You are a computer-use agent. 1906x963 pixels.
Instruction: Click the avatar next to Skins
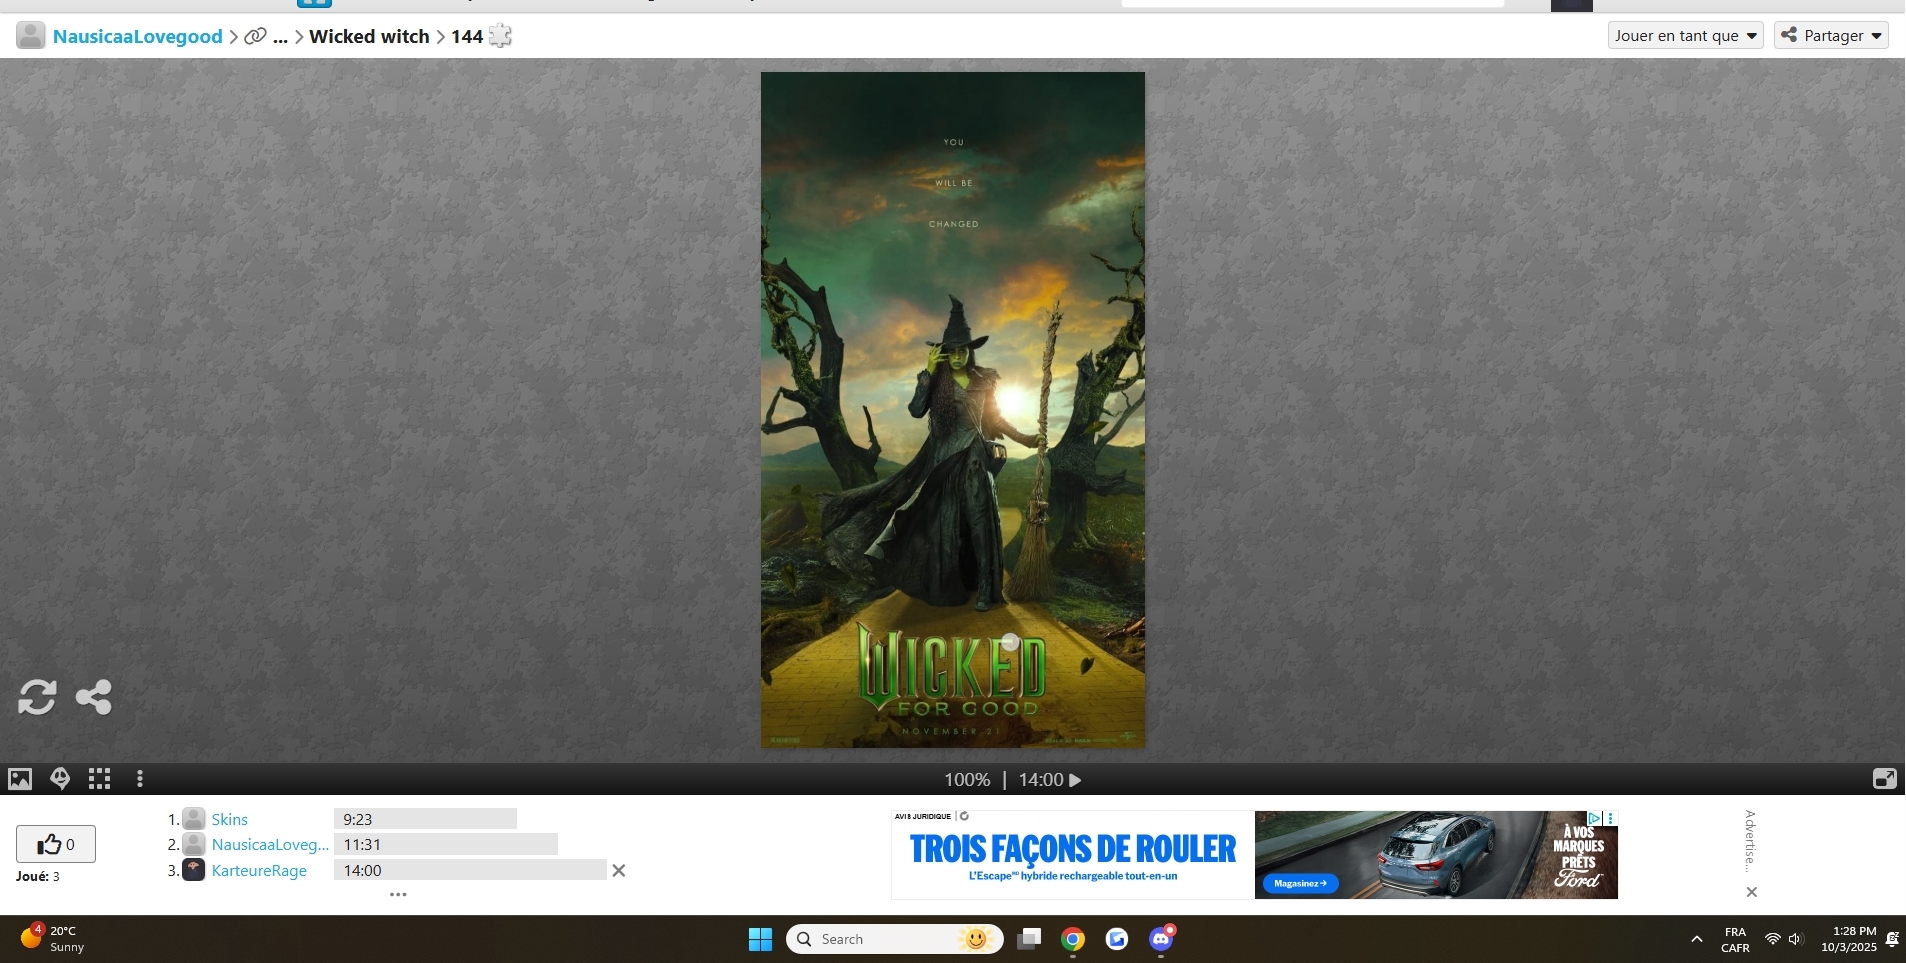tap(194, 819)
